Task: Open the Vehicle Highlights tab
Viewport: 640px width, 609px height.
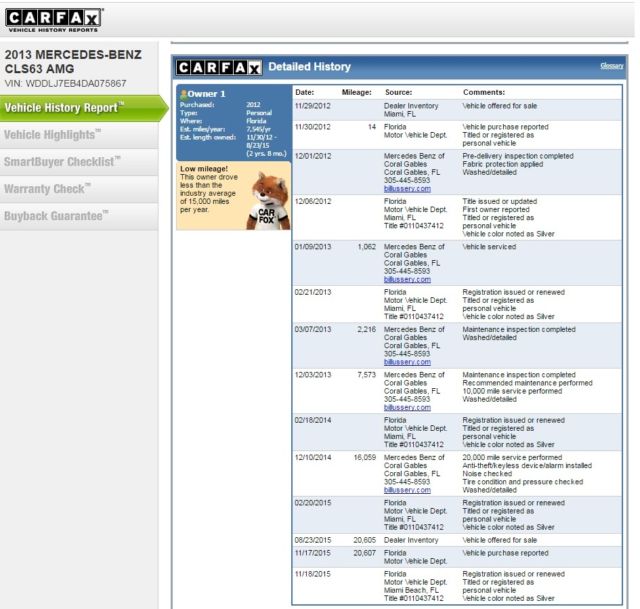Action: (79, 135)
